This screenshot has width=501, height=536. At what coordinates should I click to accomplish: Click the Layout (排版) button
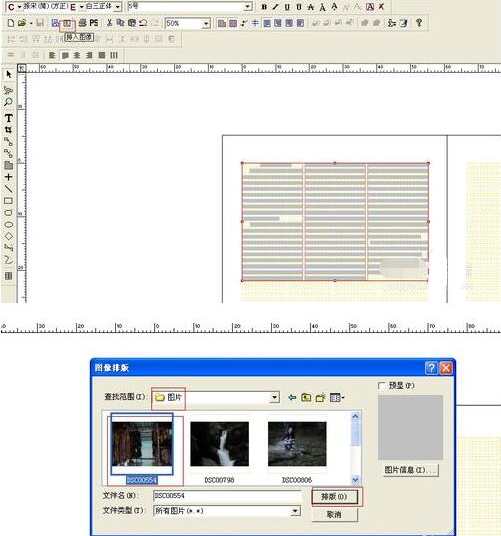[334, 497]
